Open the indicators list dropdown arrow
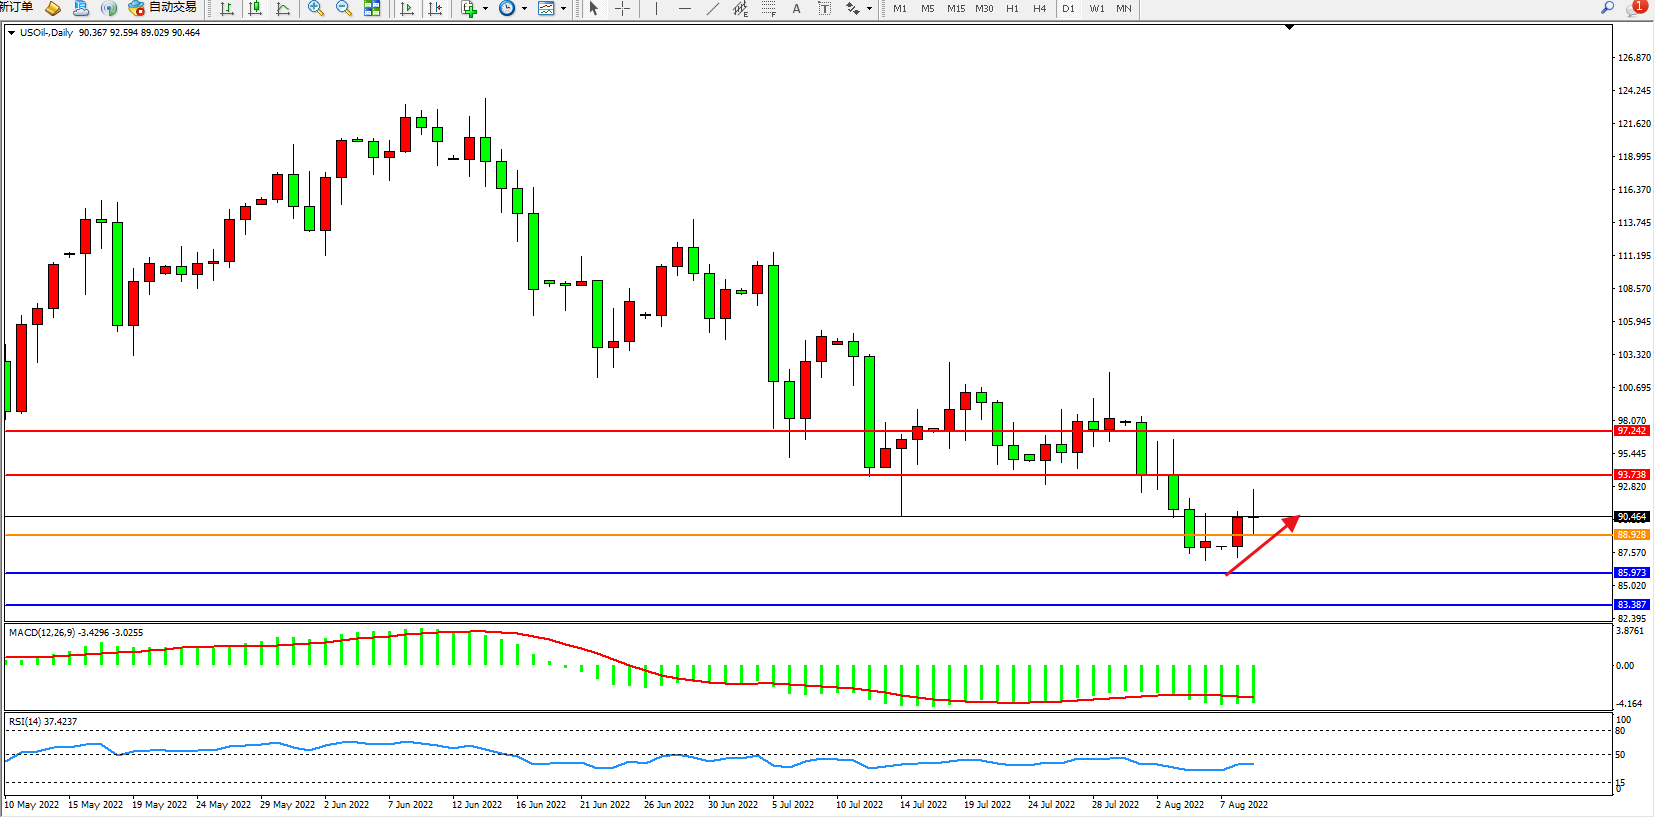This screenshot has height=818, width=1655. click(x=486, y=8)
